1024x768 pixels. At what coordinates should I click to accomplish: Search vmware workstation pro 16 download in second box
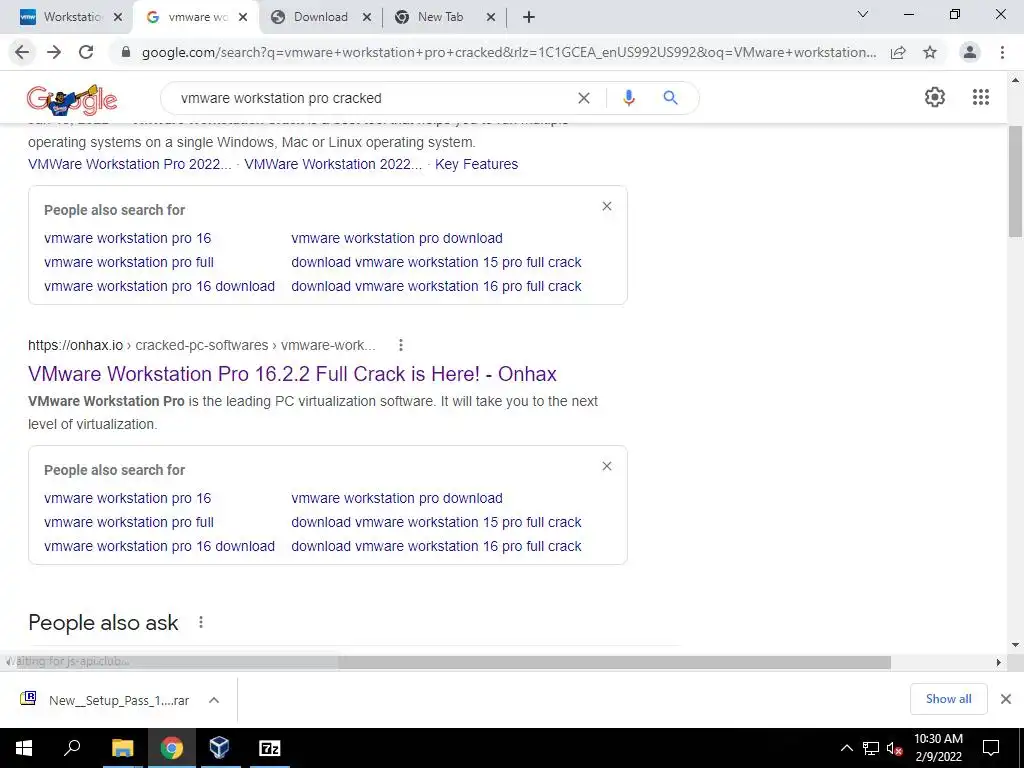click(159, 546)
